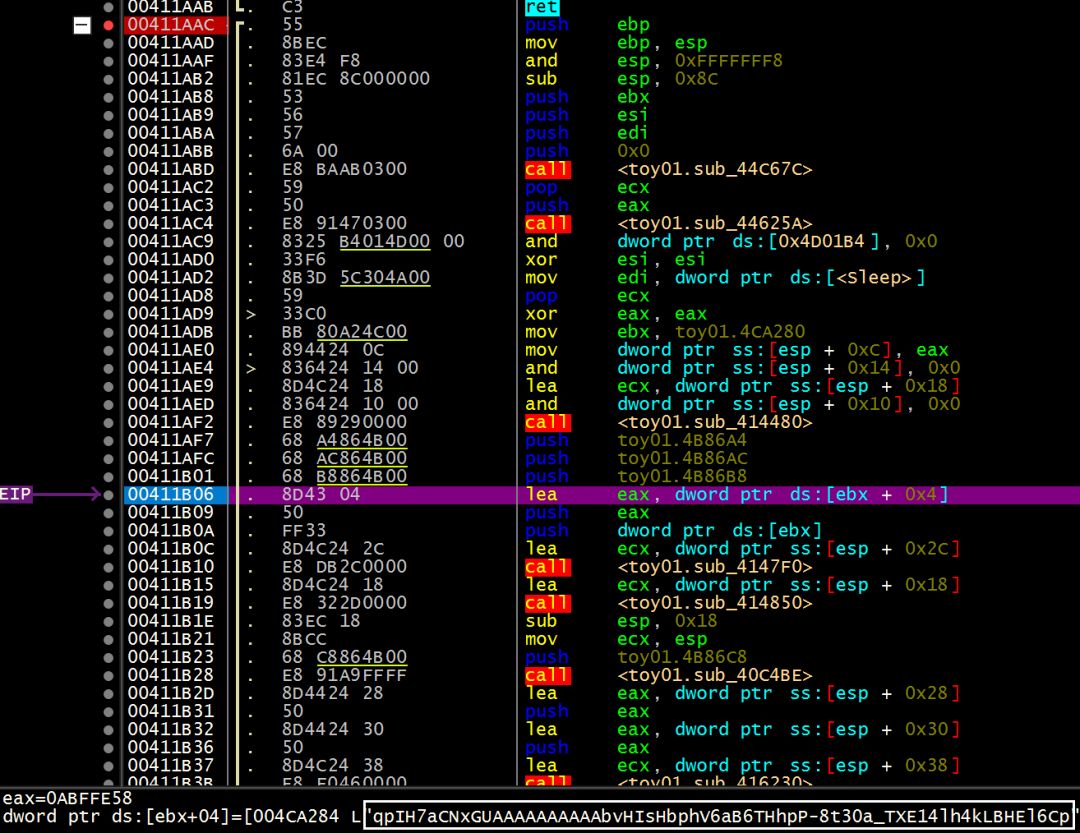
Task: Click the <Sleep> import operand
Action: 875,278
